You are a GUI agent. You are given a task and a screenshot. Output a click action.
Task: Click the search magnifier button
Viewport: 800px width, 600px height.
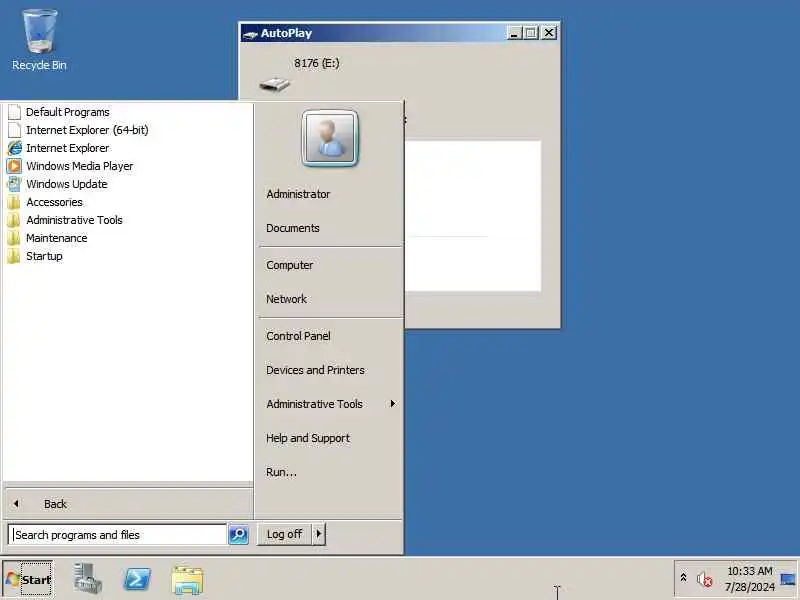click(238, 535)
